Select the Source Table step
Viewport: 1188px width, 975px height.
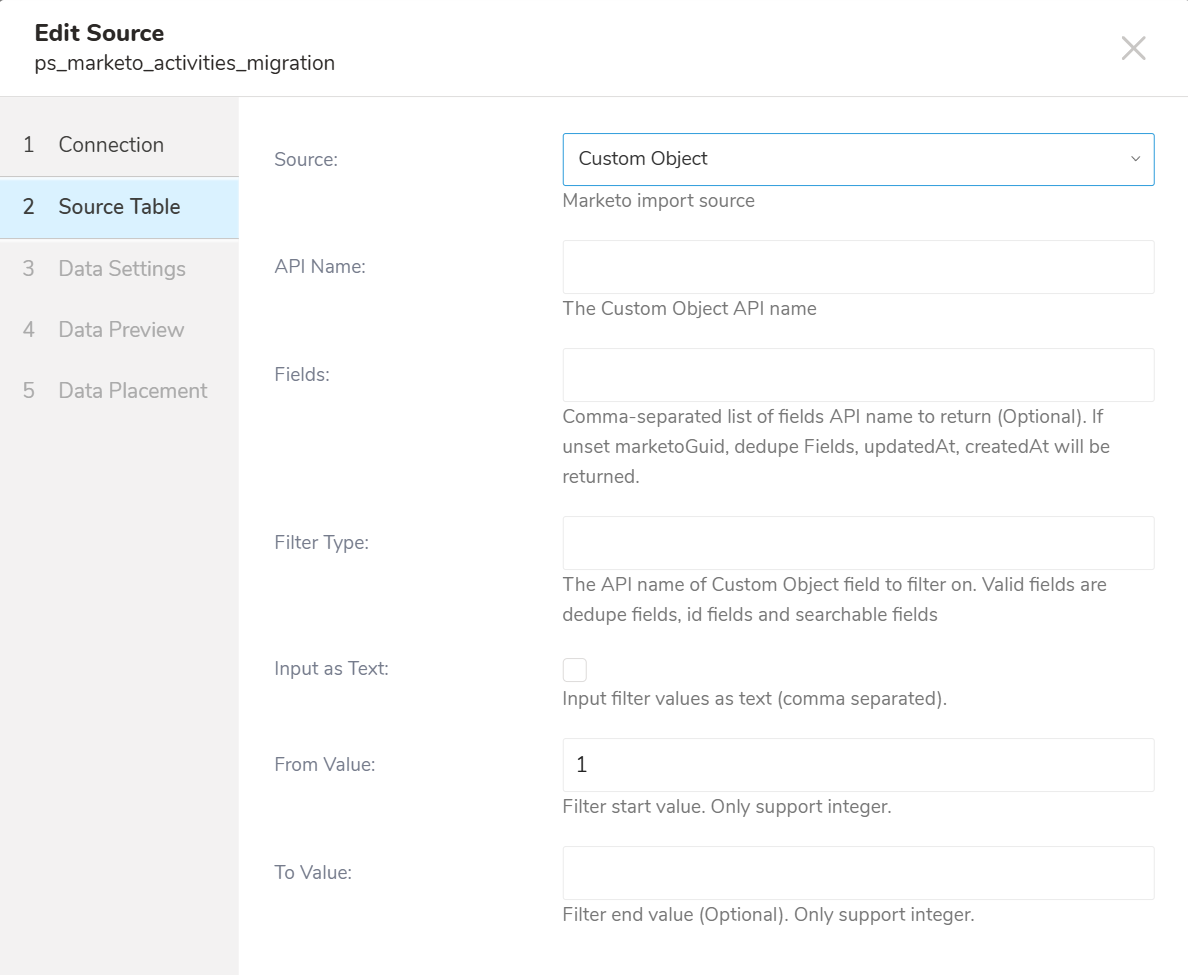(119, 207)
